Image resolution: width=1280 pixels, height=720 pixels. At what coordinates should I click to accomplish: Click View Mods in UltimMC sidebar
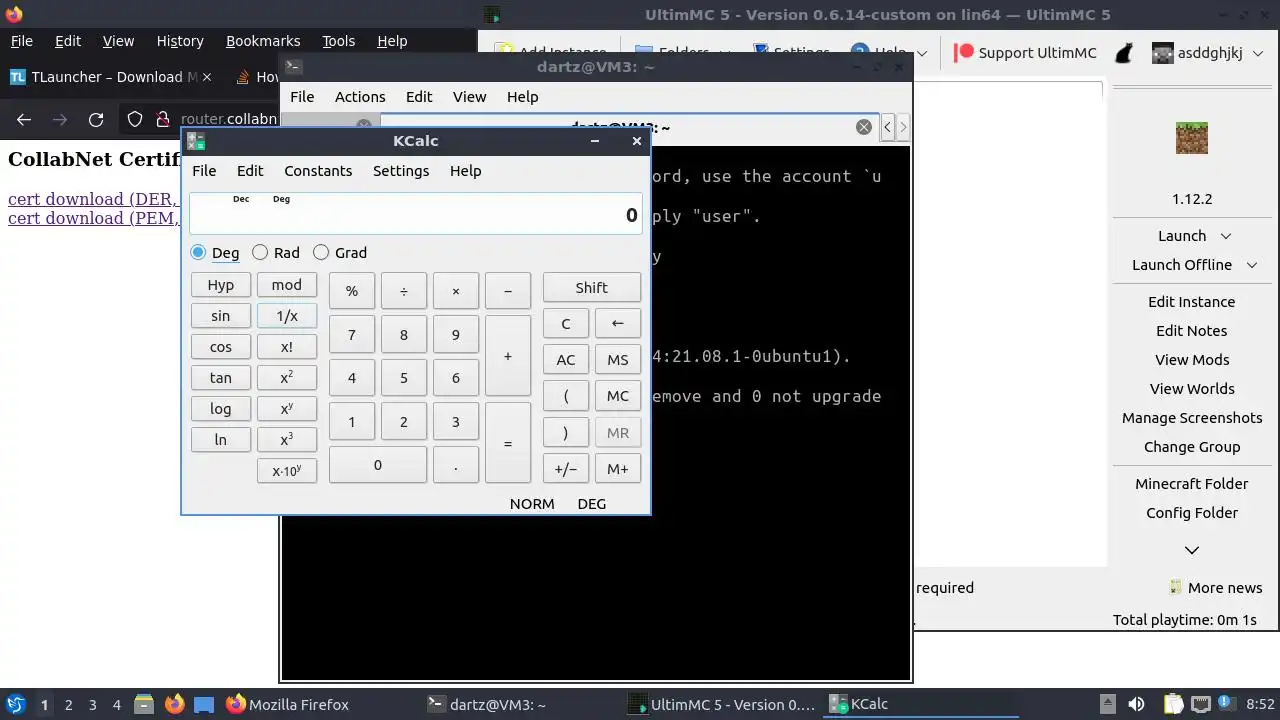point(1192,360)
